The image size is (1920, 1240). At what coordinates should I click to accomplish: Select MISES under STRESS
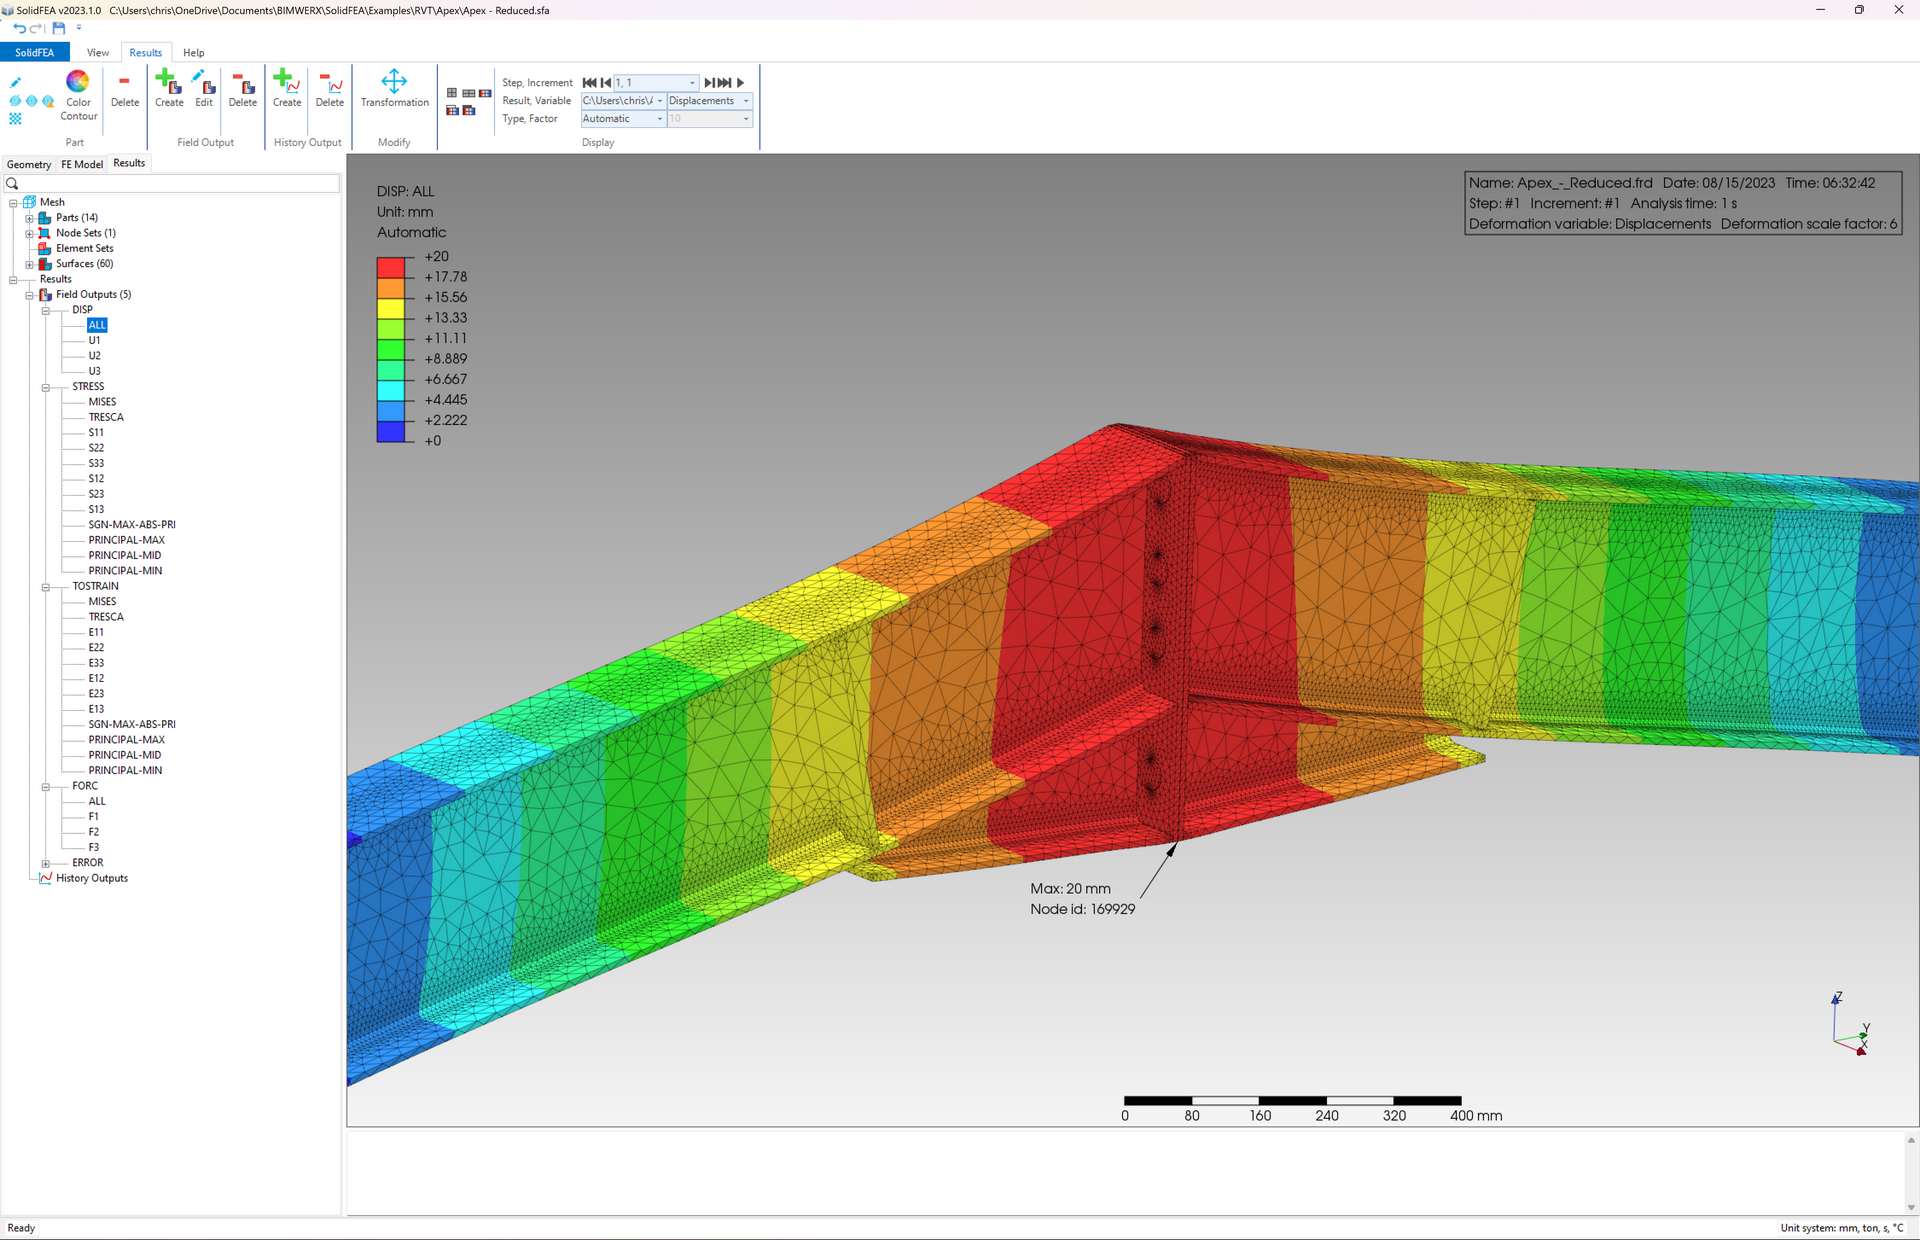coord(102,402)
